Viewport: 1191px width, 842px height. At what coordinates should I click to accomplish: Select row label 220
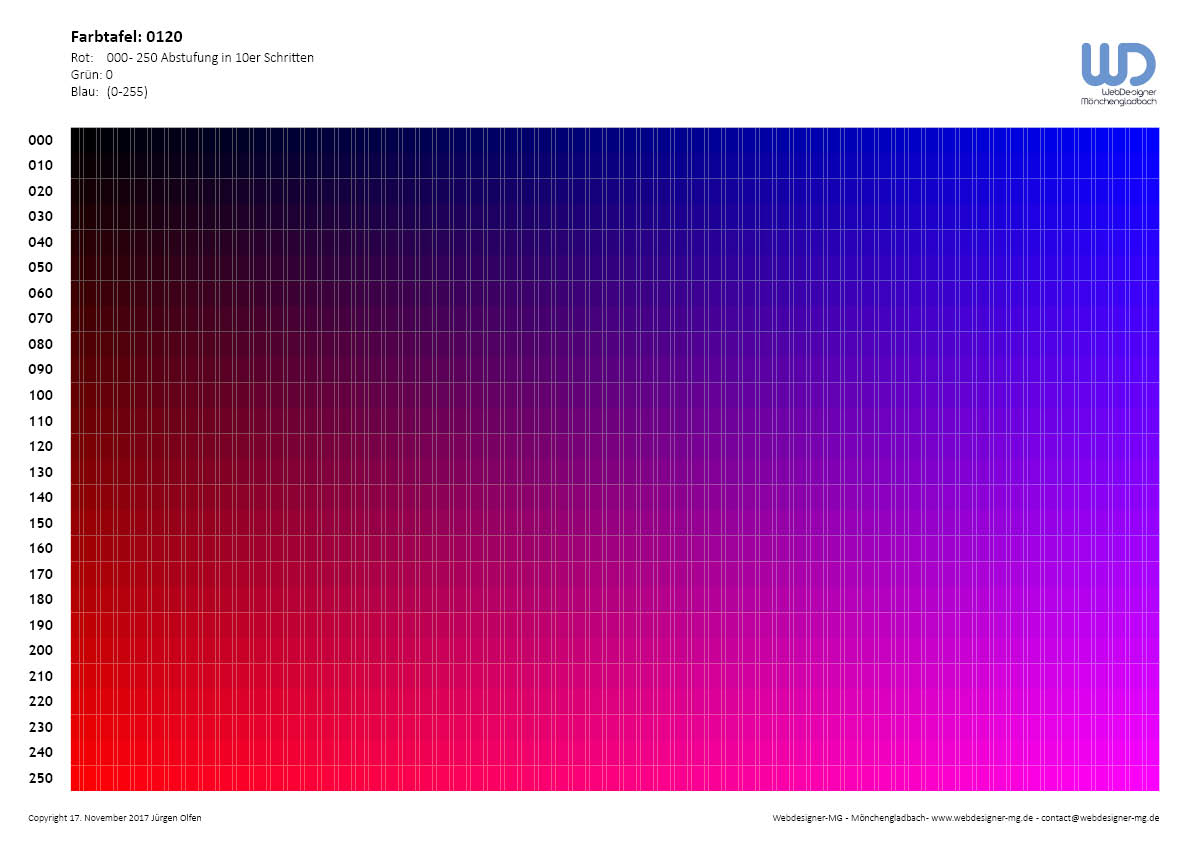[41, 701]
